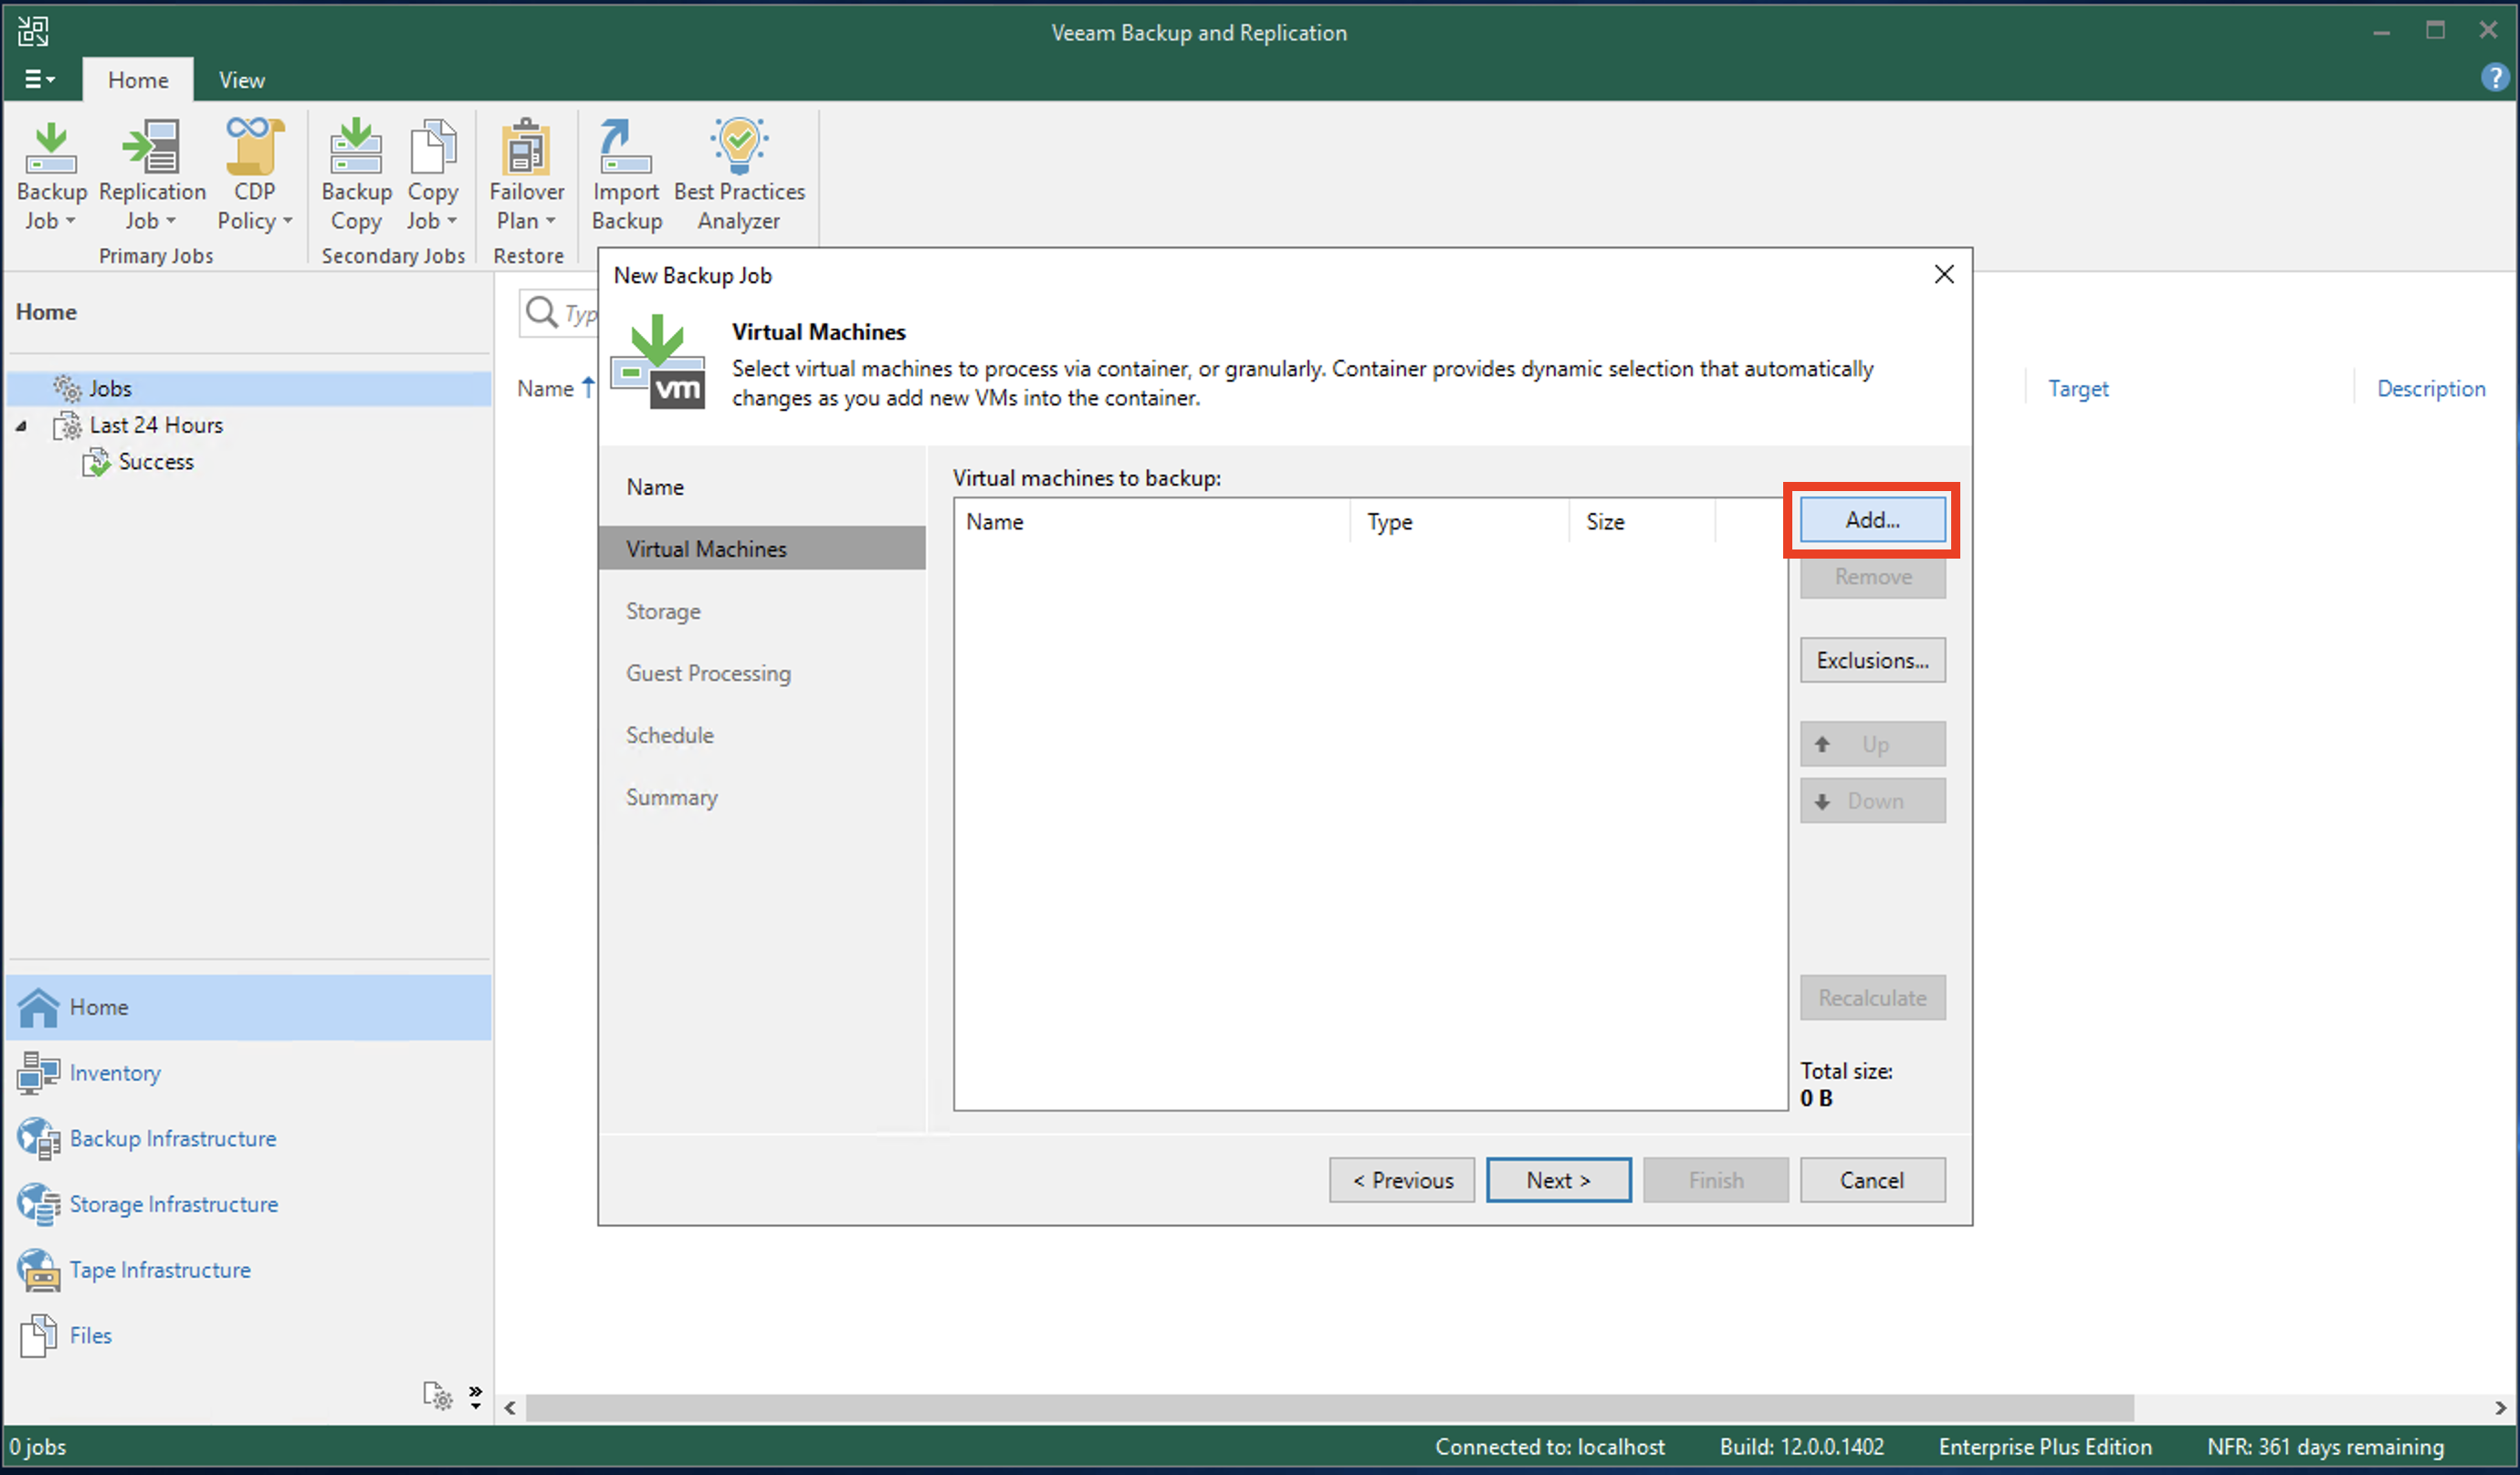Viewport: 2520px width, 1475px height.
Task: Go to the Virtual Machines wizard step
Action: coord(762,549)
